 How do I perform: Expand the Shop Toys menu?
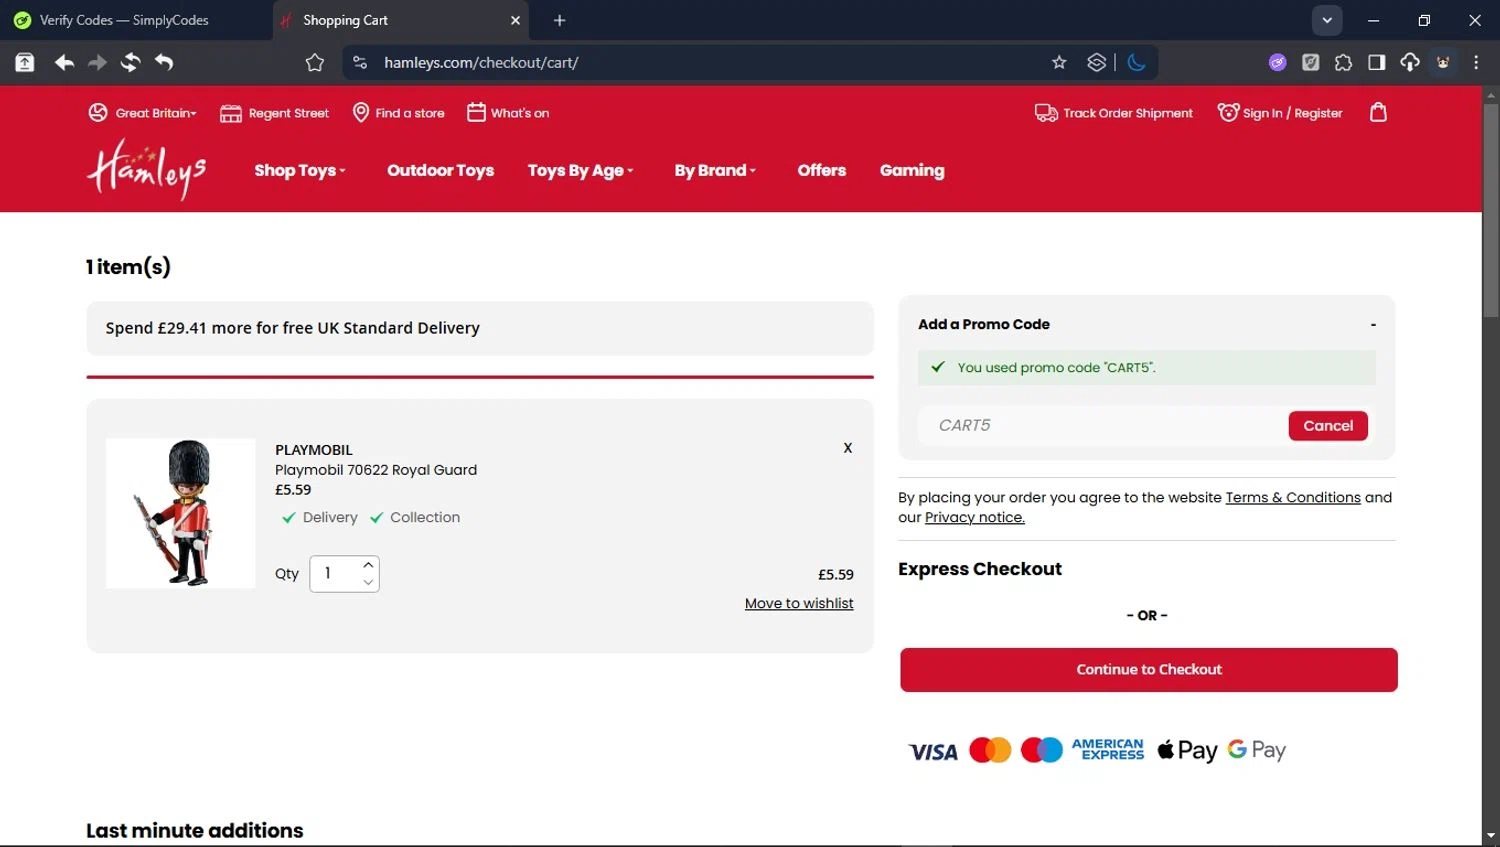pyautogui.click(x=300, y=170)
